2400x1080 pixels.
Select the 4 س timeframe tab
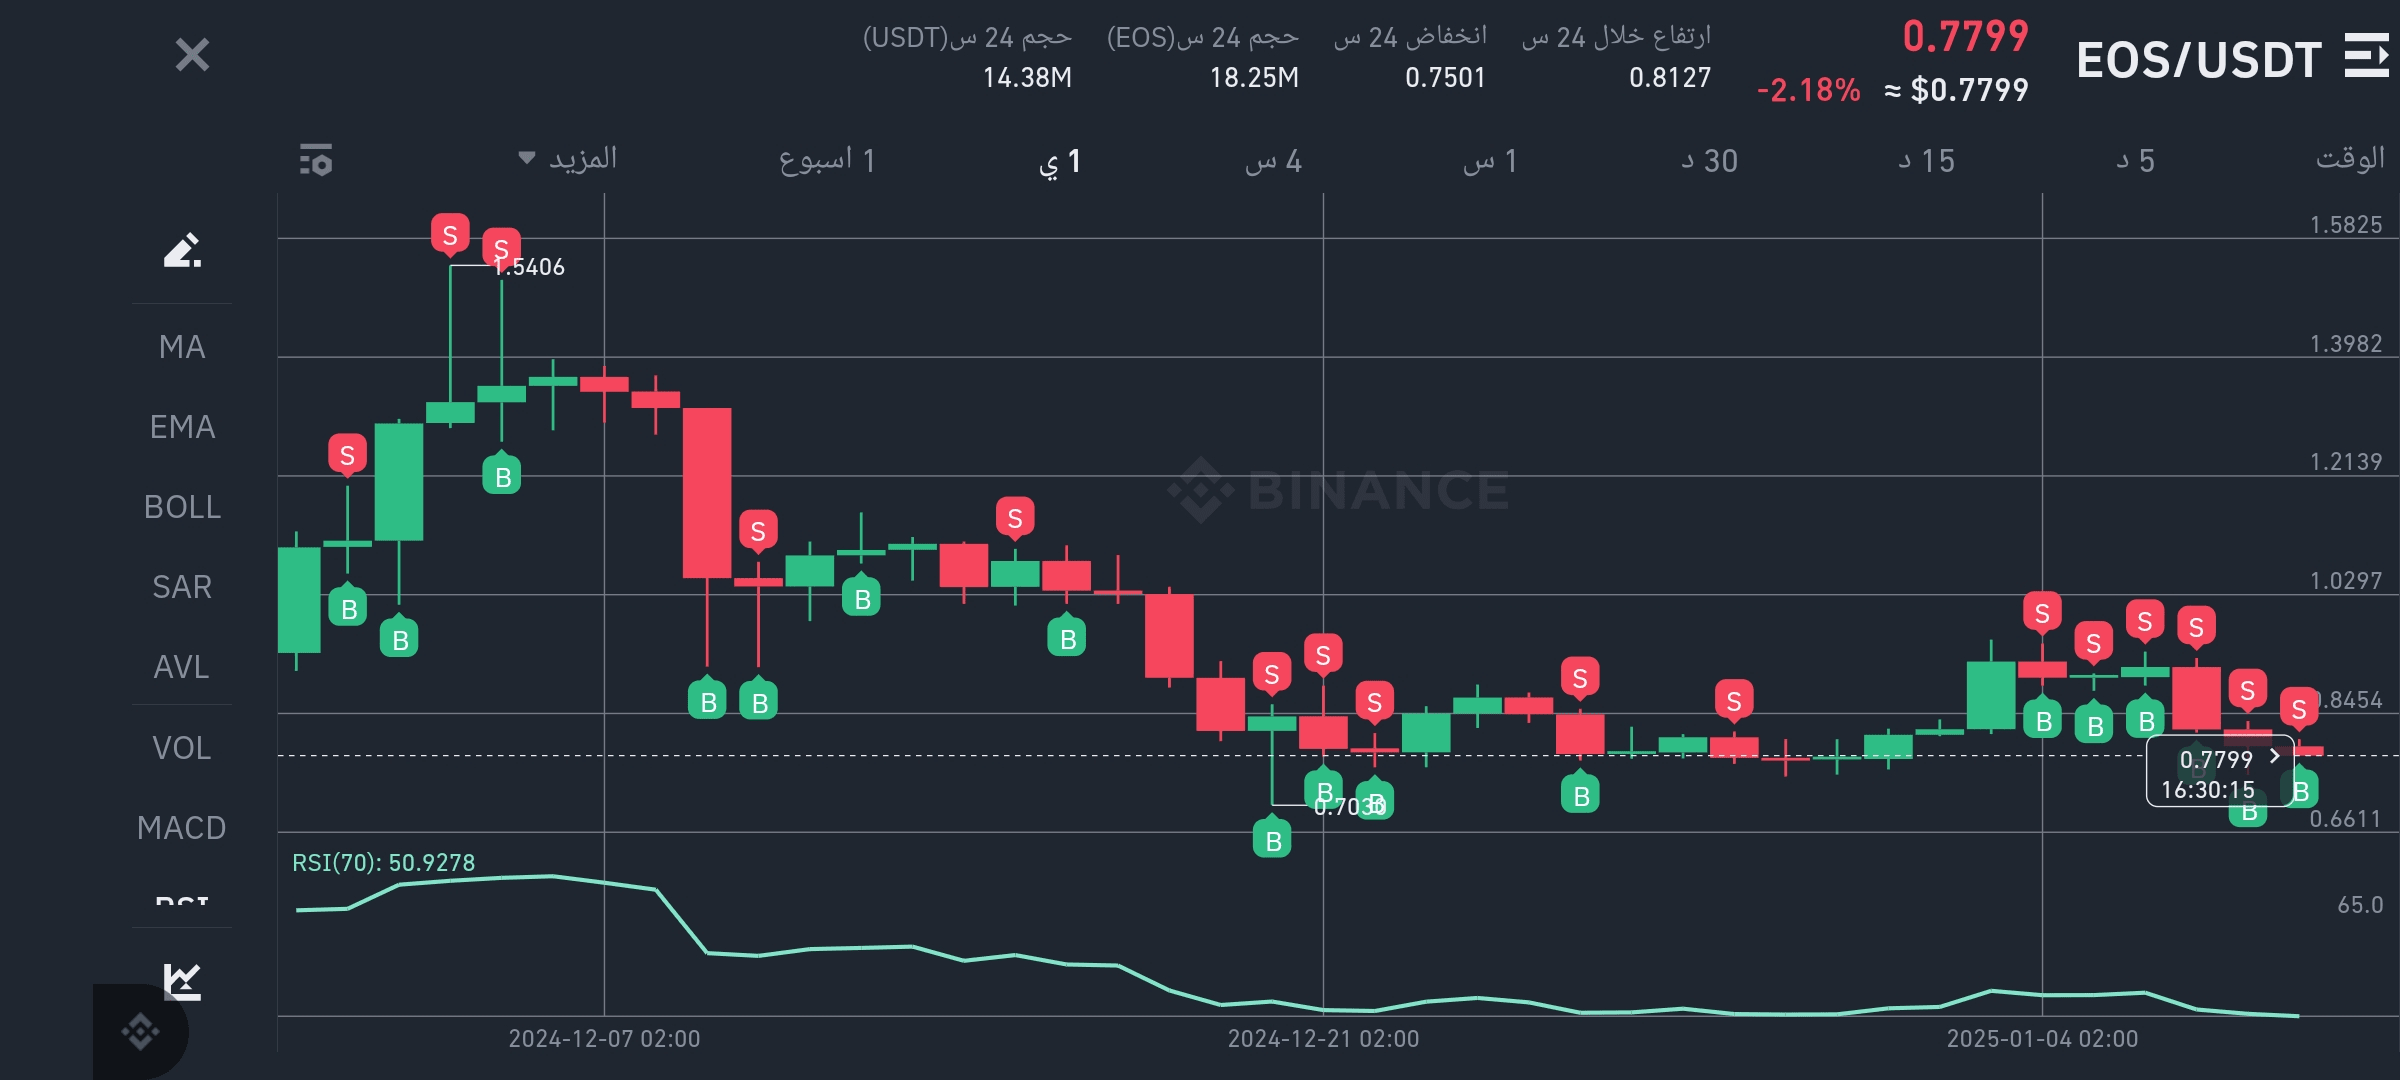[x=1273, y=161]
